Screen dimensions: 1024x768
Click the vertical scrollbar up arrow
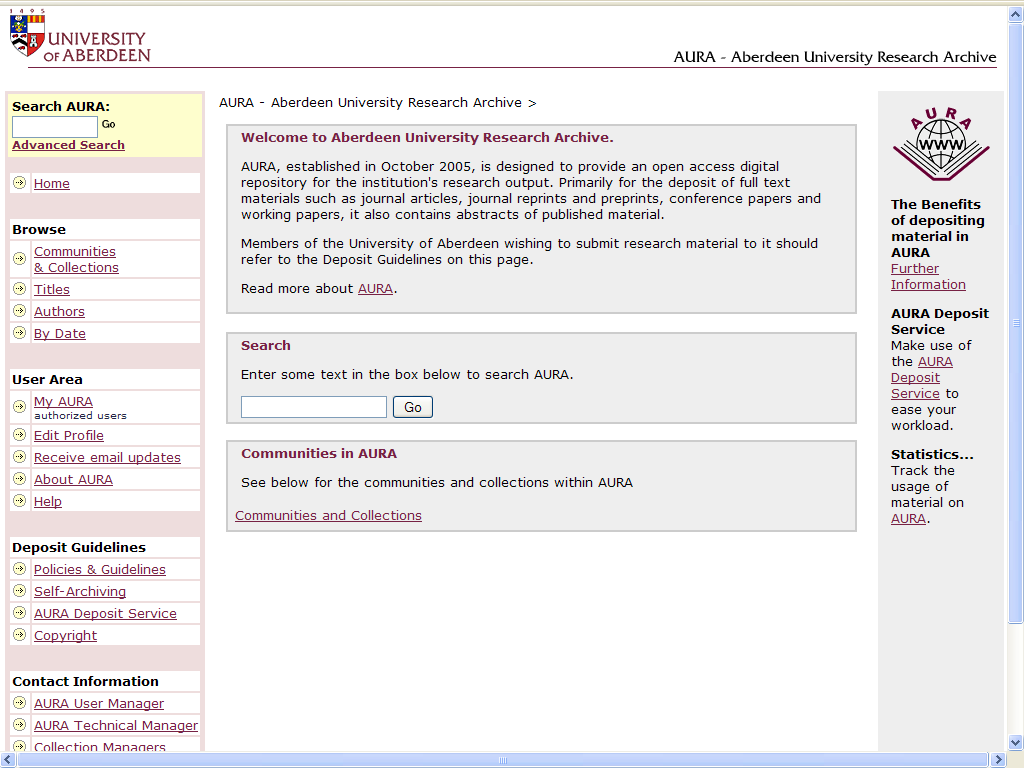pyautogui.click(x=1016, y=14)
